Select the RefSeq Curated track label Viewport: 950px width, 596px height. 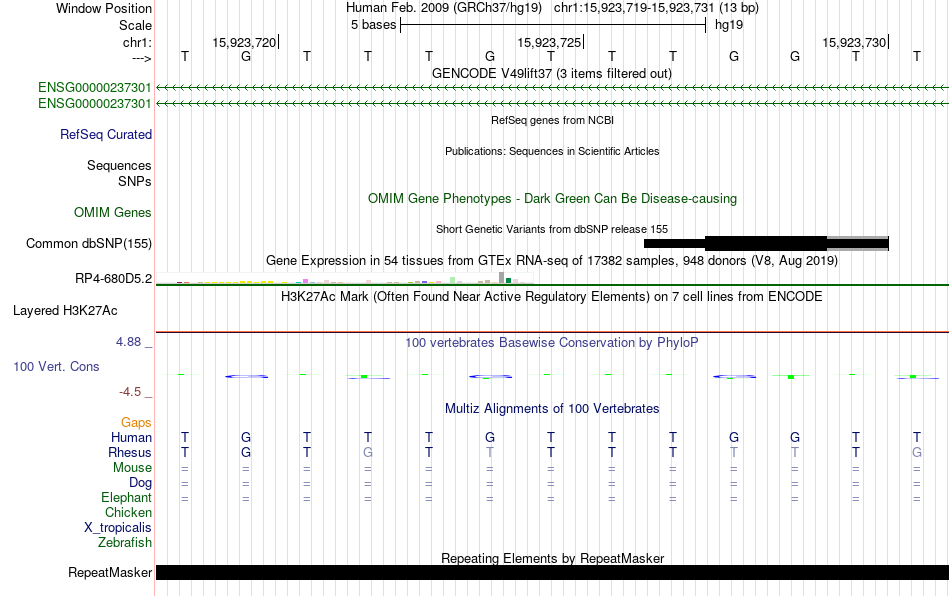[105, 134]
